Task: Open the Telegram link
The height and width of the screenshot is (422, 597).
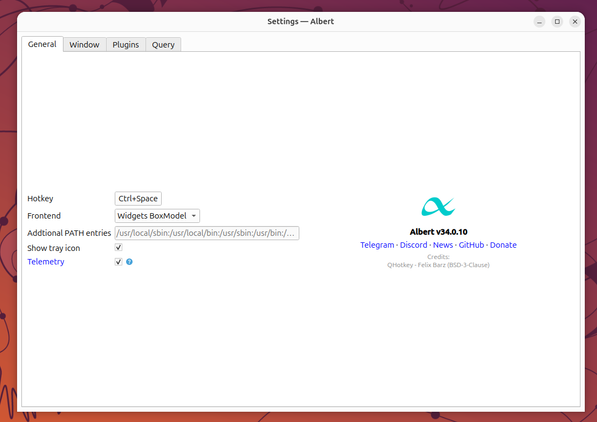Action: tap(377, 245)
